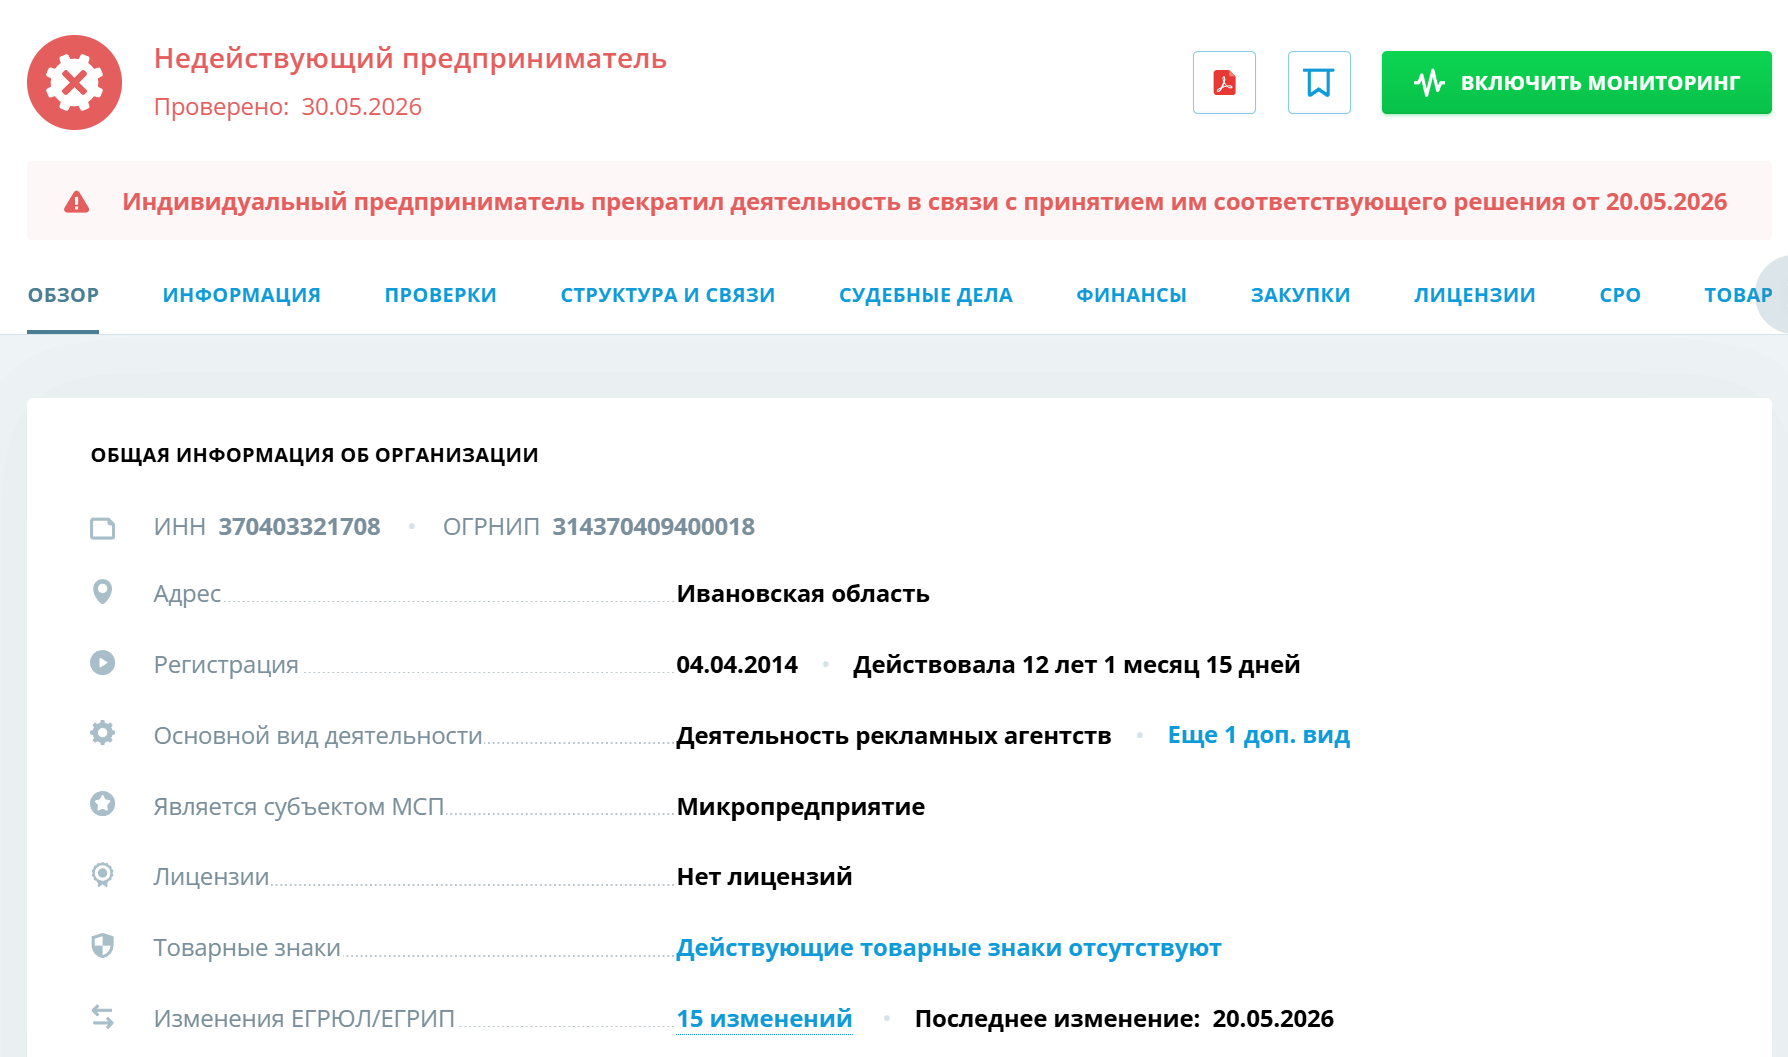Click the Нет лицензий value
This screenshot has width=1788, height=1057.
click(764, 877)
